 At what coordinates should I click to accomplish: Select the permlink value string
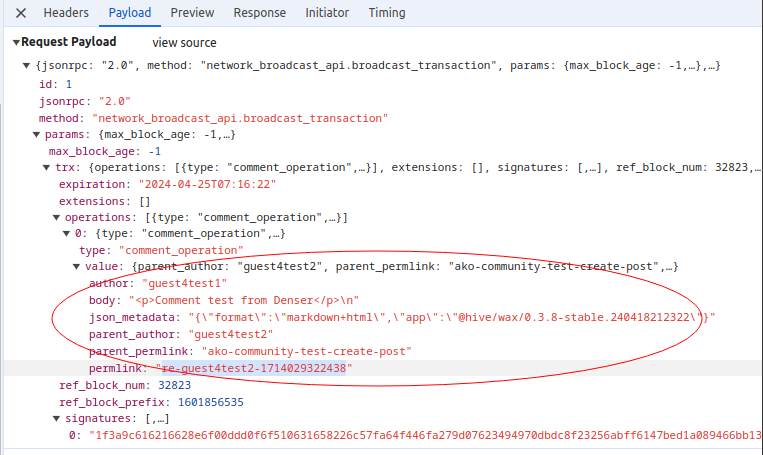coord(253,369)
